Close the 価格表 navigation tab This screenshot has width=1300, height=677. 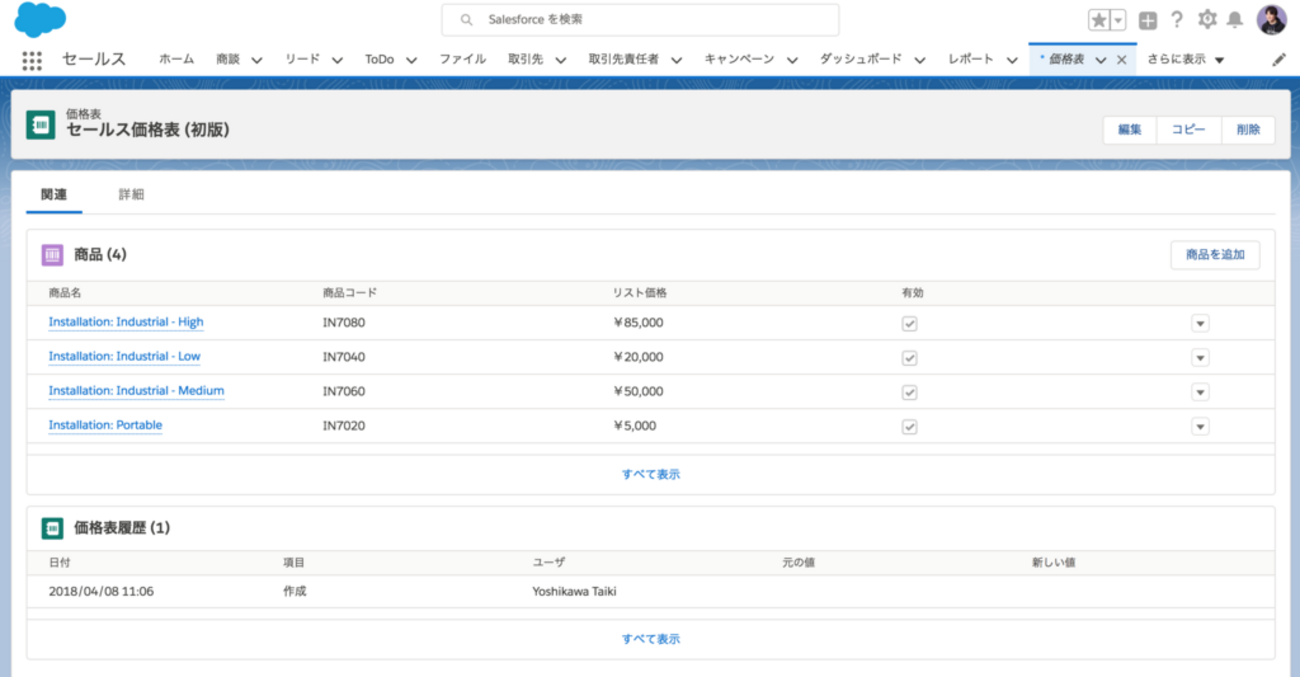1121,60
